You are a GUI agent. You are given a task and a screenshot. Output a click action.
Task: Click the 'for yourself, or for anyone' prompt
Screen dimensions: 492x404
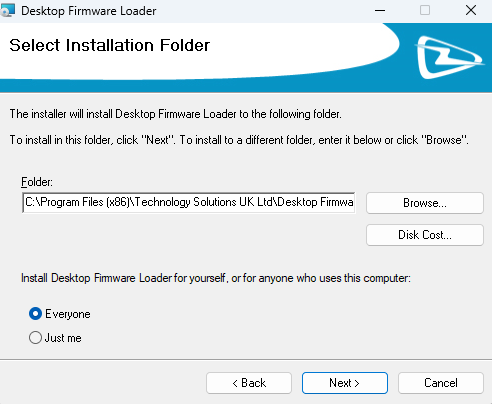tap(216, 278)
